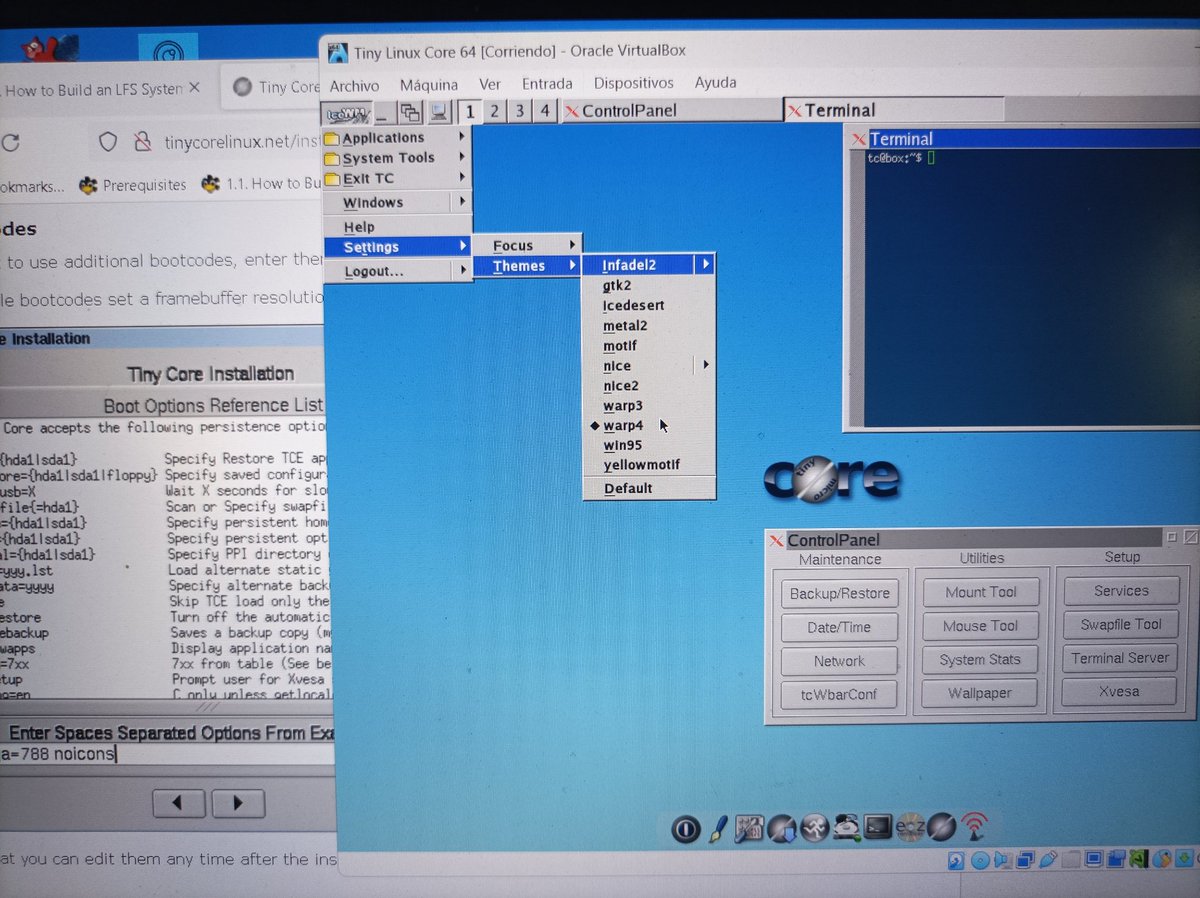Open the Prerequisites bookmark
The width and height of the screenshot is (1200, 898).
click(x=133, y=184)
